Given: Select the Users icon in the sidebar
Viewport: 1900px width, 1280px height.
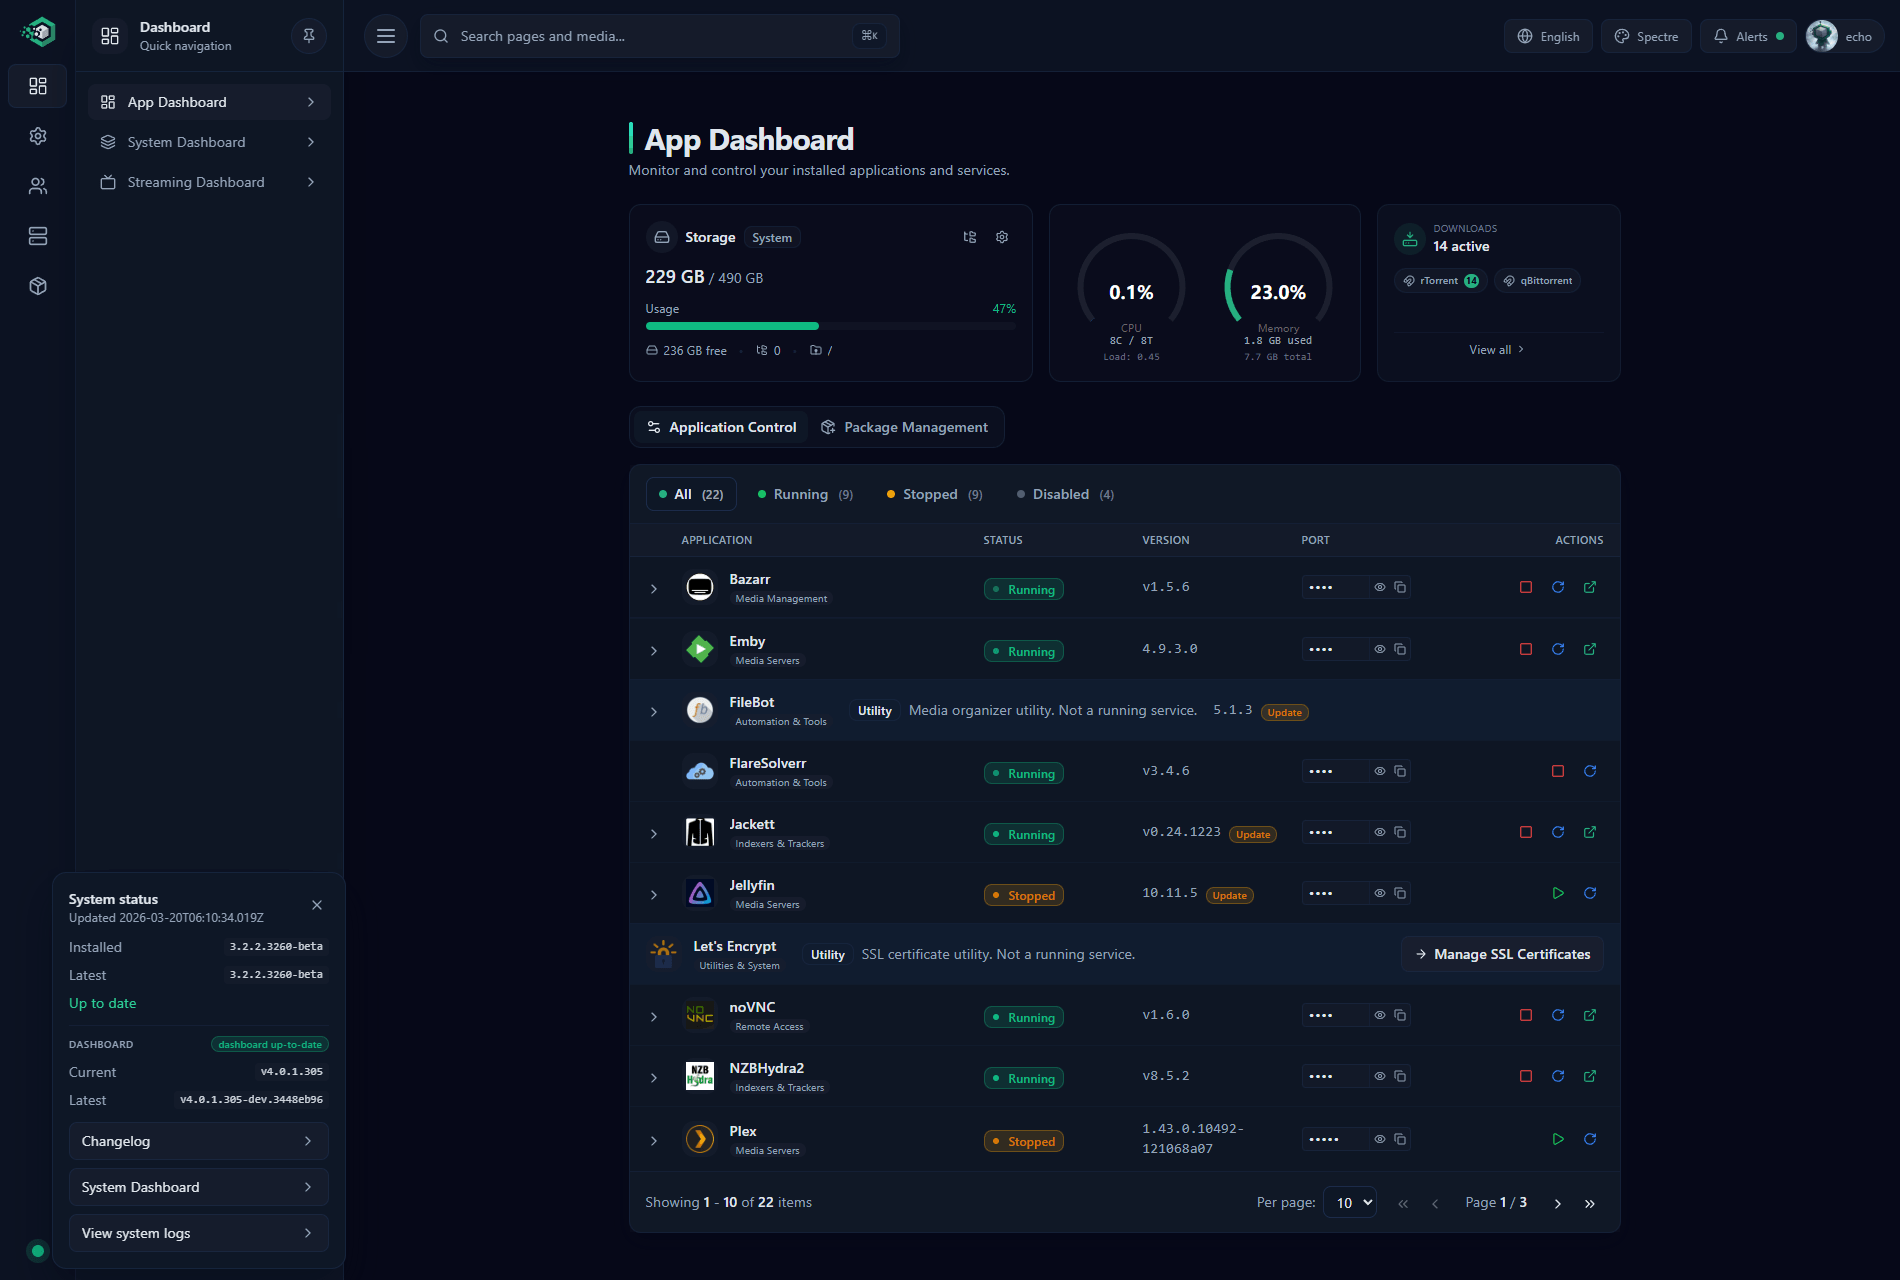Looking at the screenshot, I should tap(37, 186).
